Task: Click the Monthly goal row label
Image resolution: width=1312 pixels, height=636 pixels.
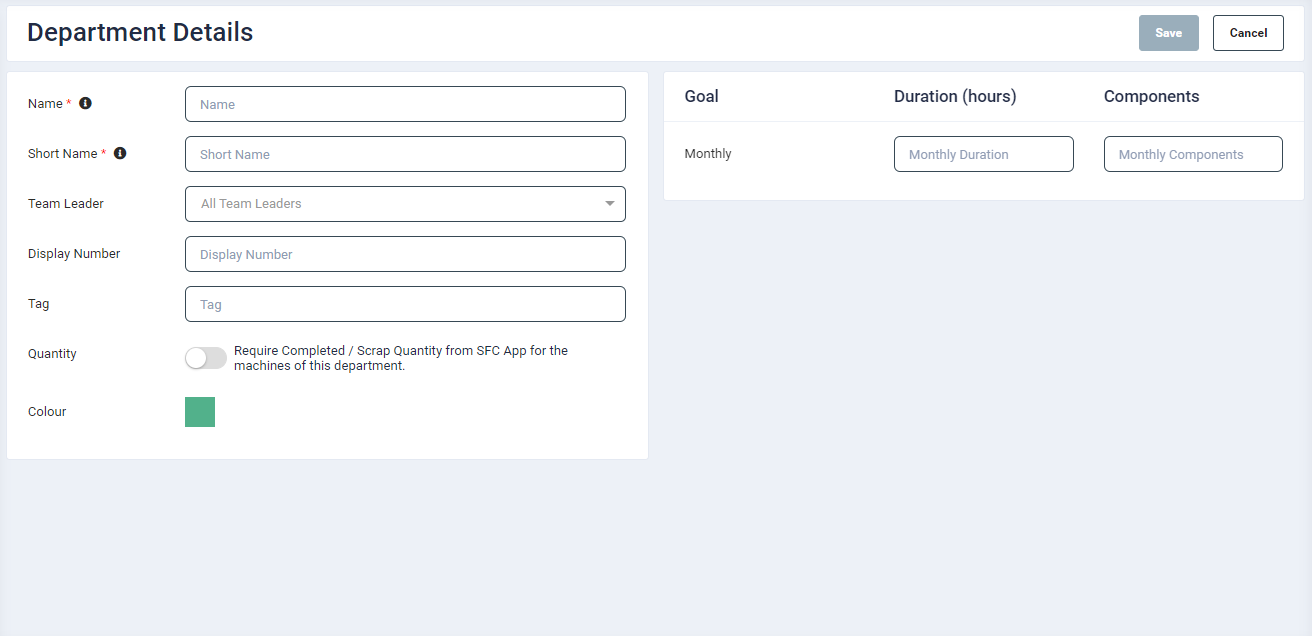Action: (708, 154)
